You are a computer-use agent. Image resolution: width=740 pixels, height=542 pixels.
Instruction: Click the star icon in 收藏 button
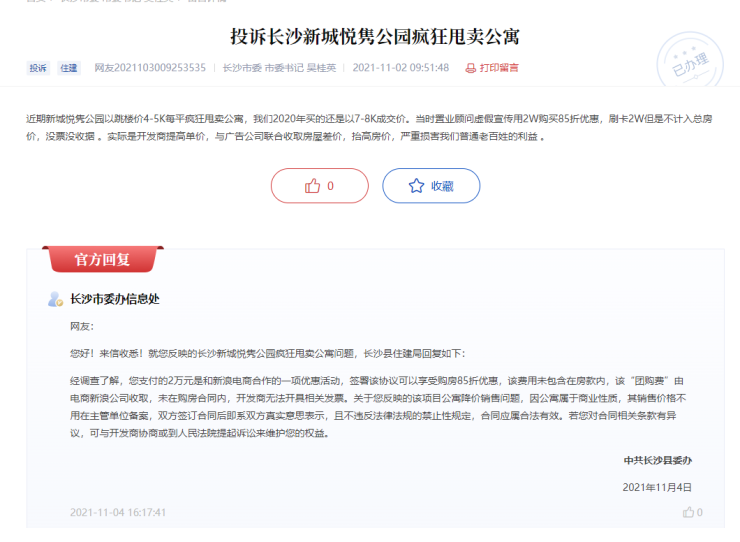(x=416, y=186)
